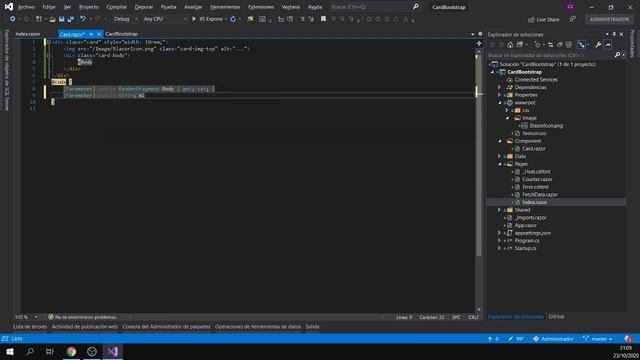Click the ADMINISTRADOR button
This screenshot has width=640, height=360.
tap(609, 19)
